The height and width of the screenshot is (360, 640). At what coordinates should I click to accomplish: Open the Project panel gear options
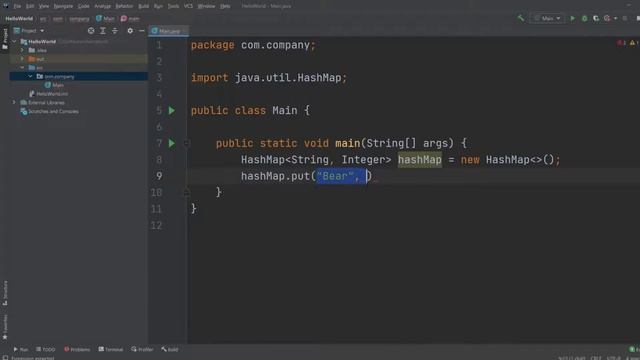coord(130,31)
